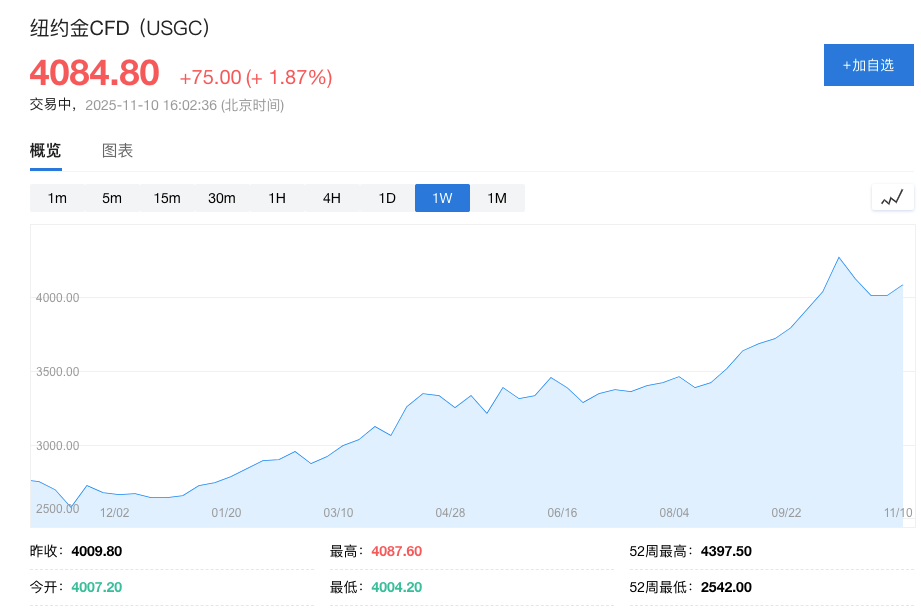
Task: Click the 12/02 date label on chart
Action: coord(115,513)
